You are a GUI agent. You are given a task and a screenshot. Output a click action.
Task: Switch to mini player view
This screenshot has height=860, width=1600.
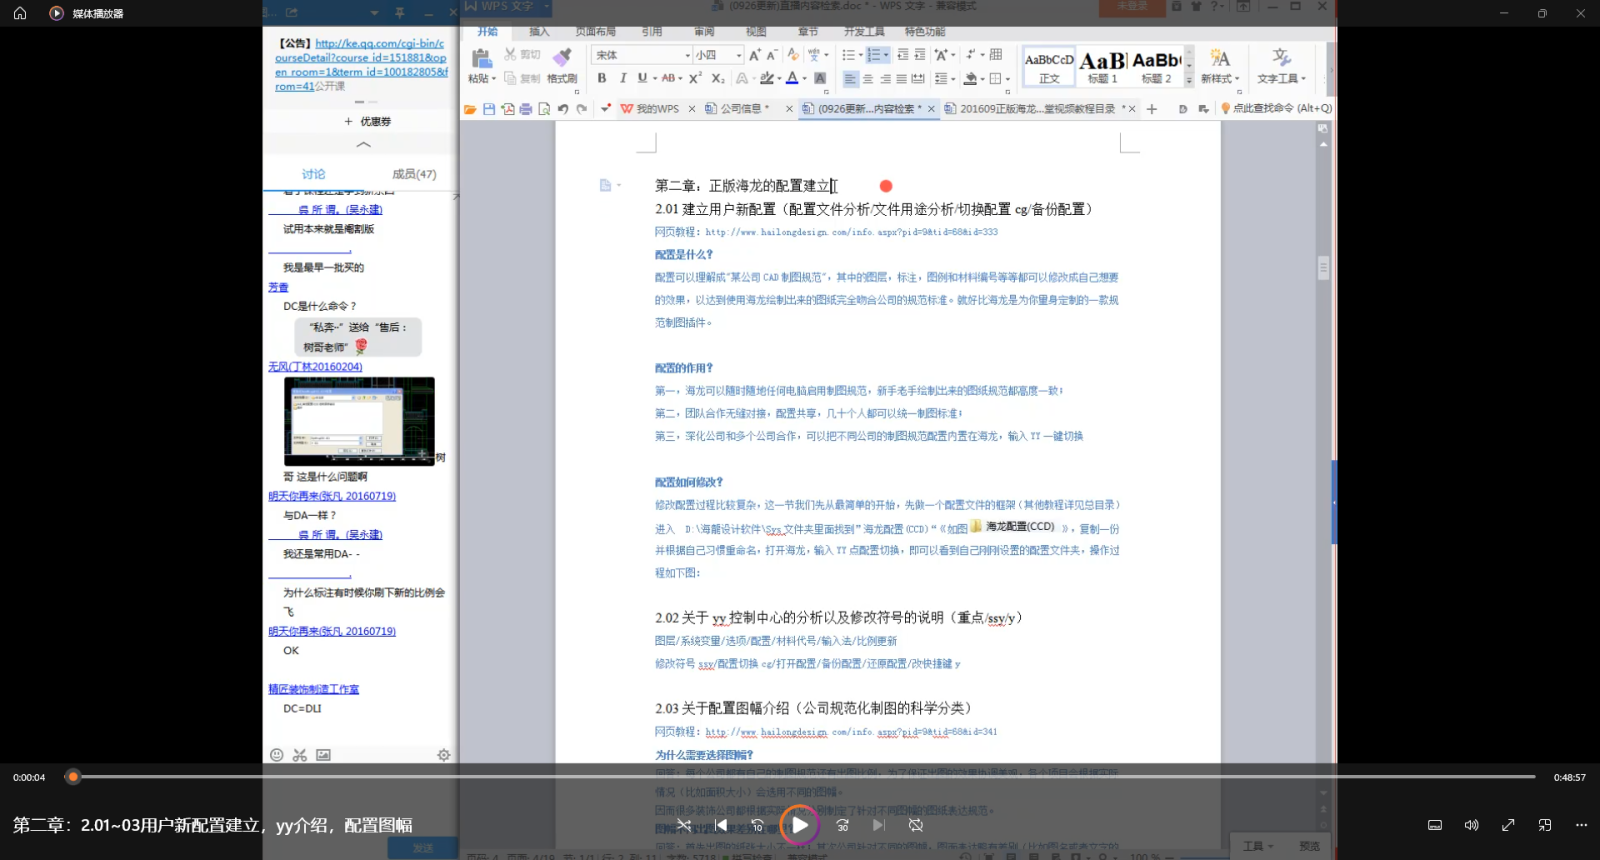coord(1545,825)
